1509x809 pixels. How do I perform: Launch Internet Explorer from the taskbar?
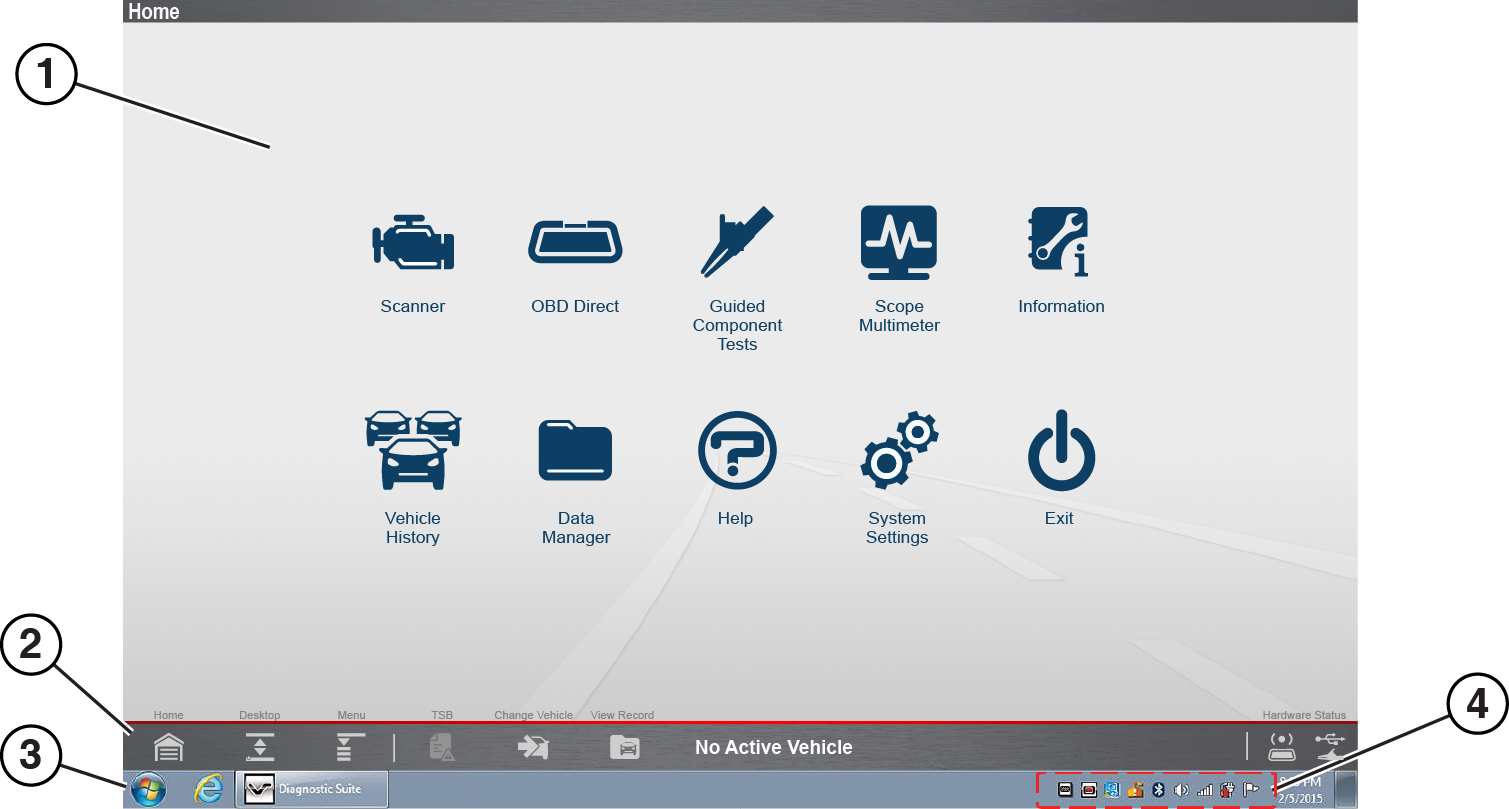click(209, 790)
